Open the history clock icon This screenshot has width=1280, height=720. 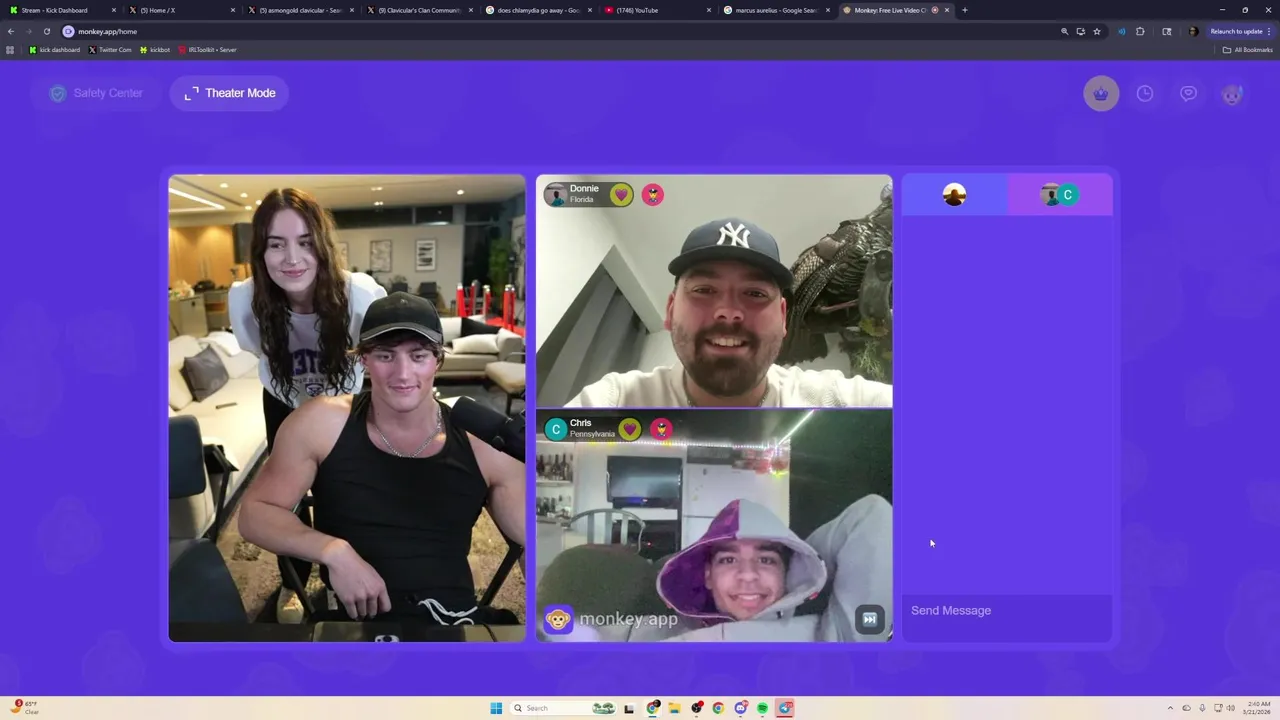1145,93
